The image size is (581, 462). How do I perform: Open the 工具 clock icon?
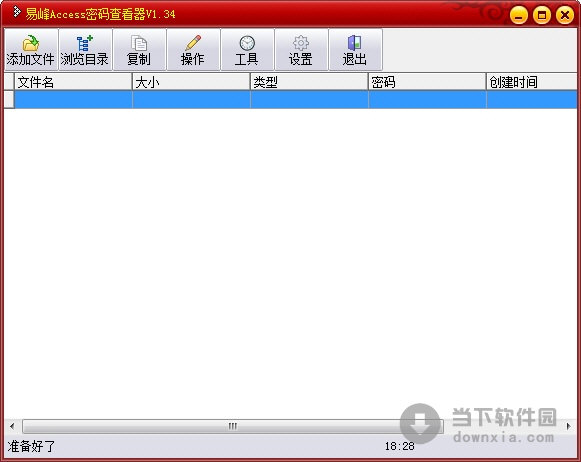[x=247, y=43]
